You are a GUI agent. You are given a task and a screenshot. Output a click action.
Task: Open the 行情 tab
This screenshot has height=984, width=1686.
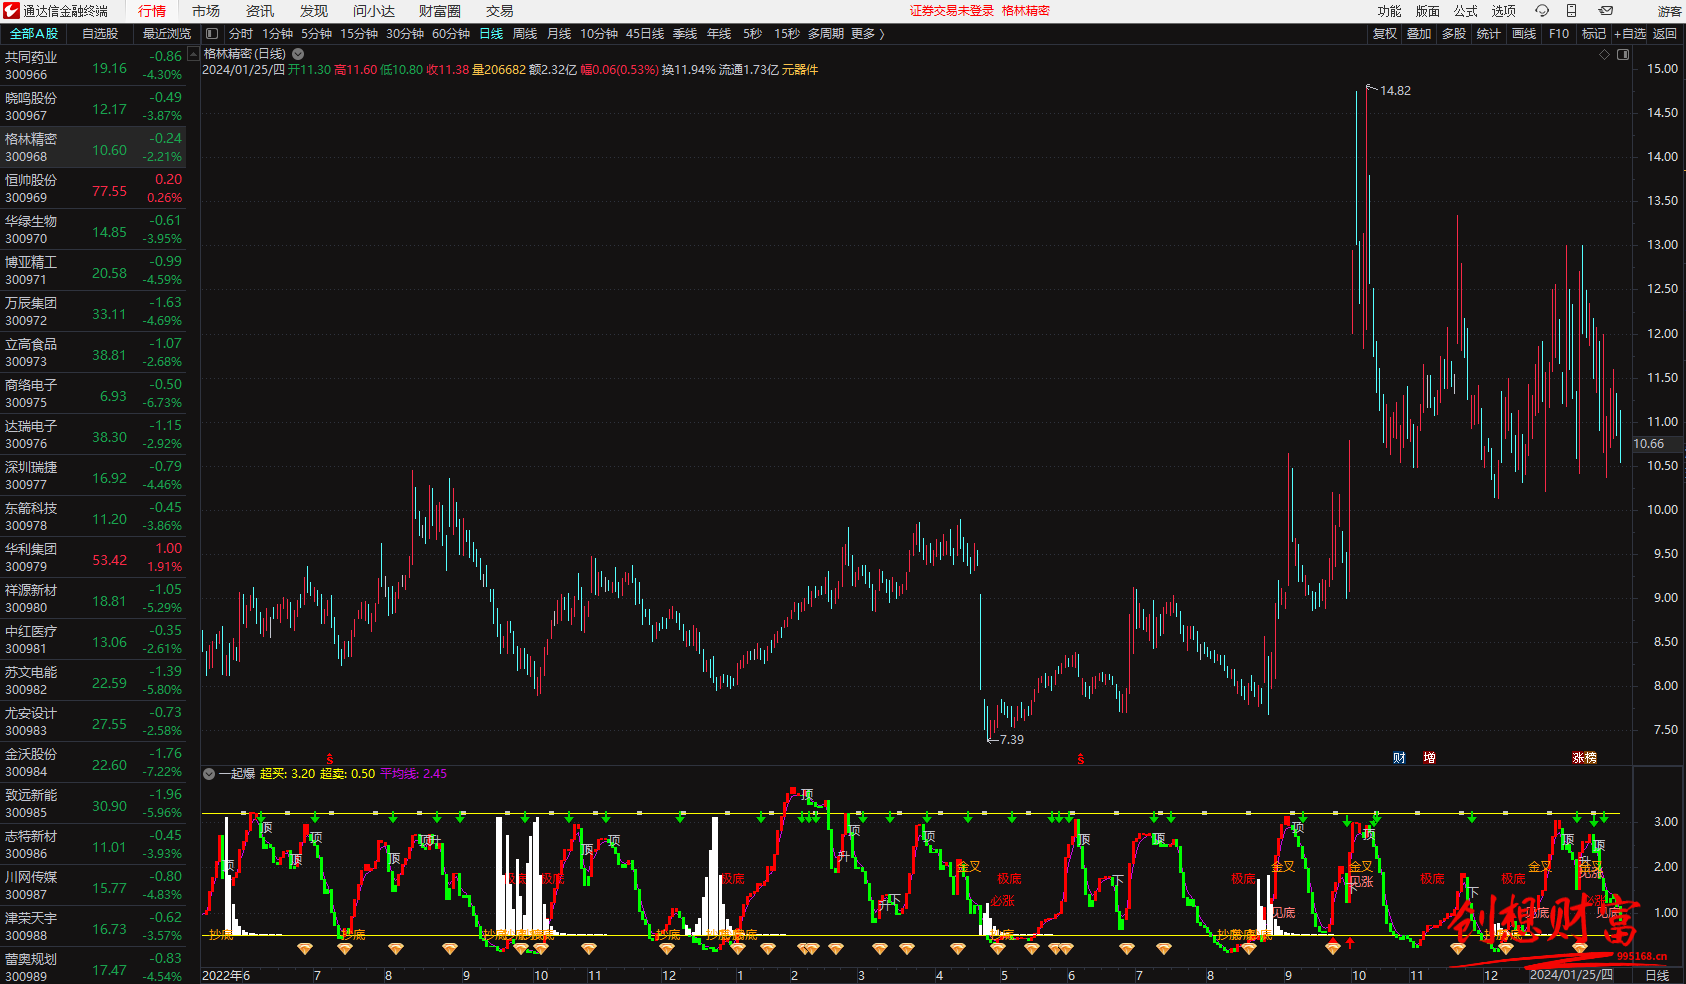pos(152,11)
